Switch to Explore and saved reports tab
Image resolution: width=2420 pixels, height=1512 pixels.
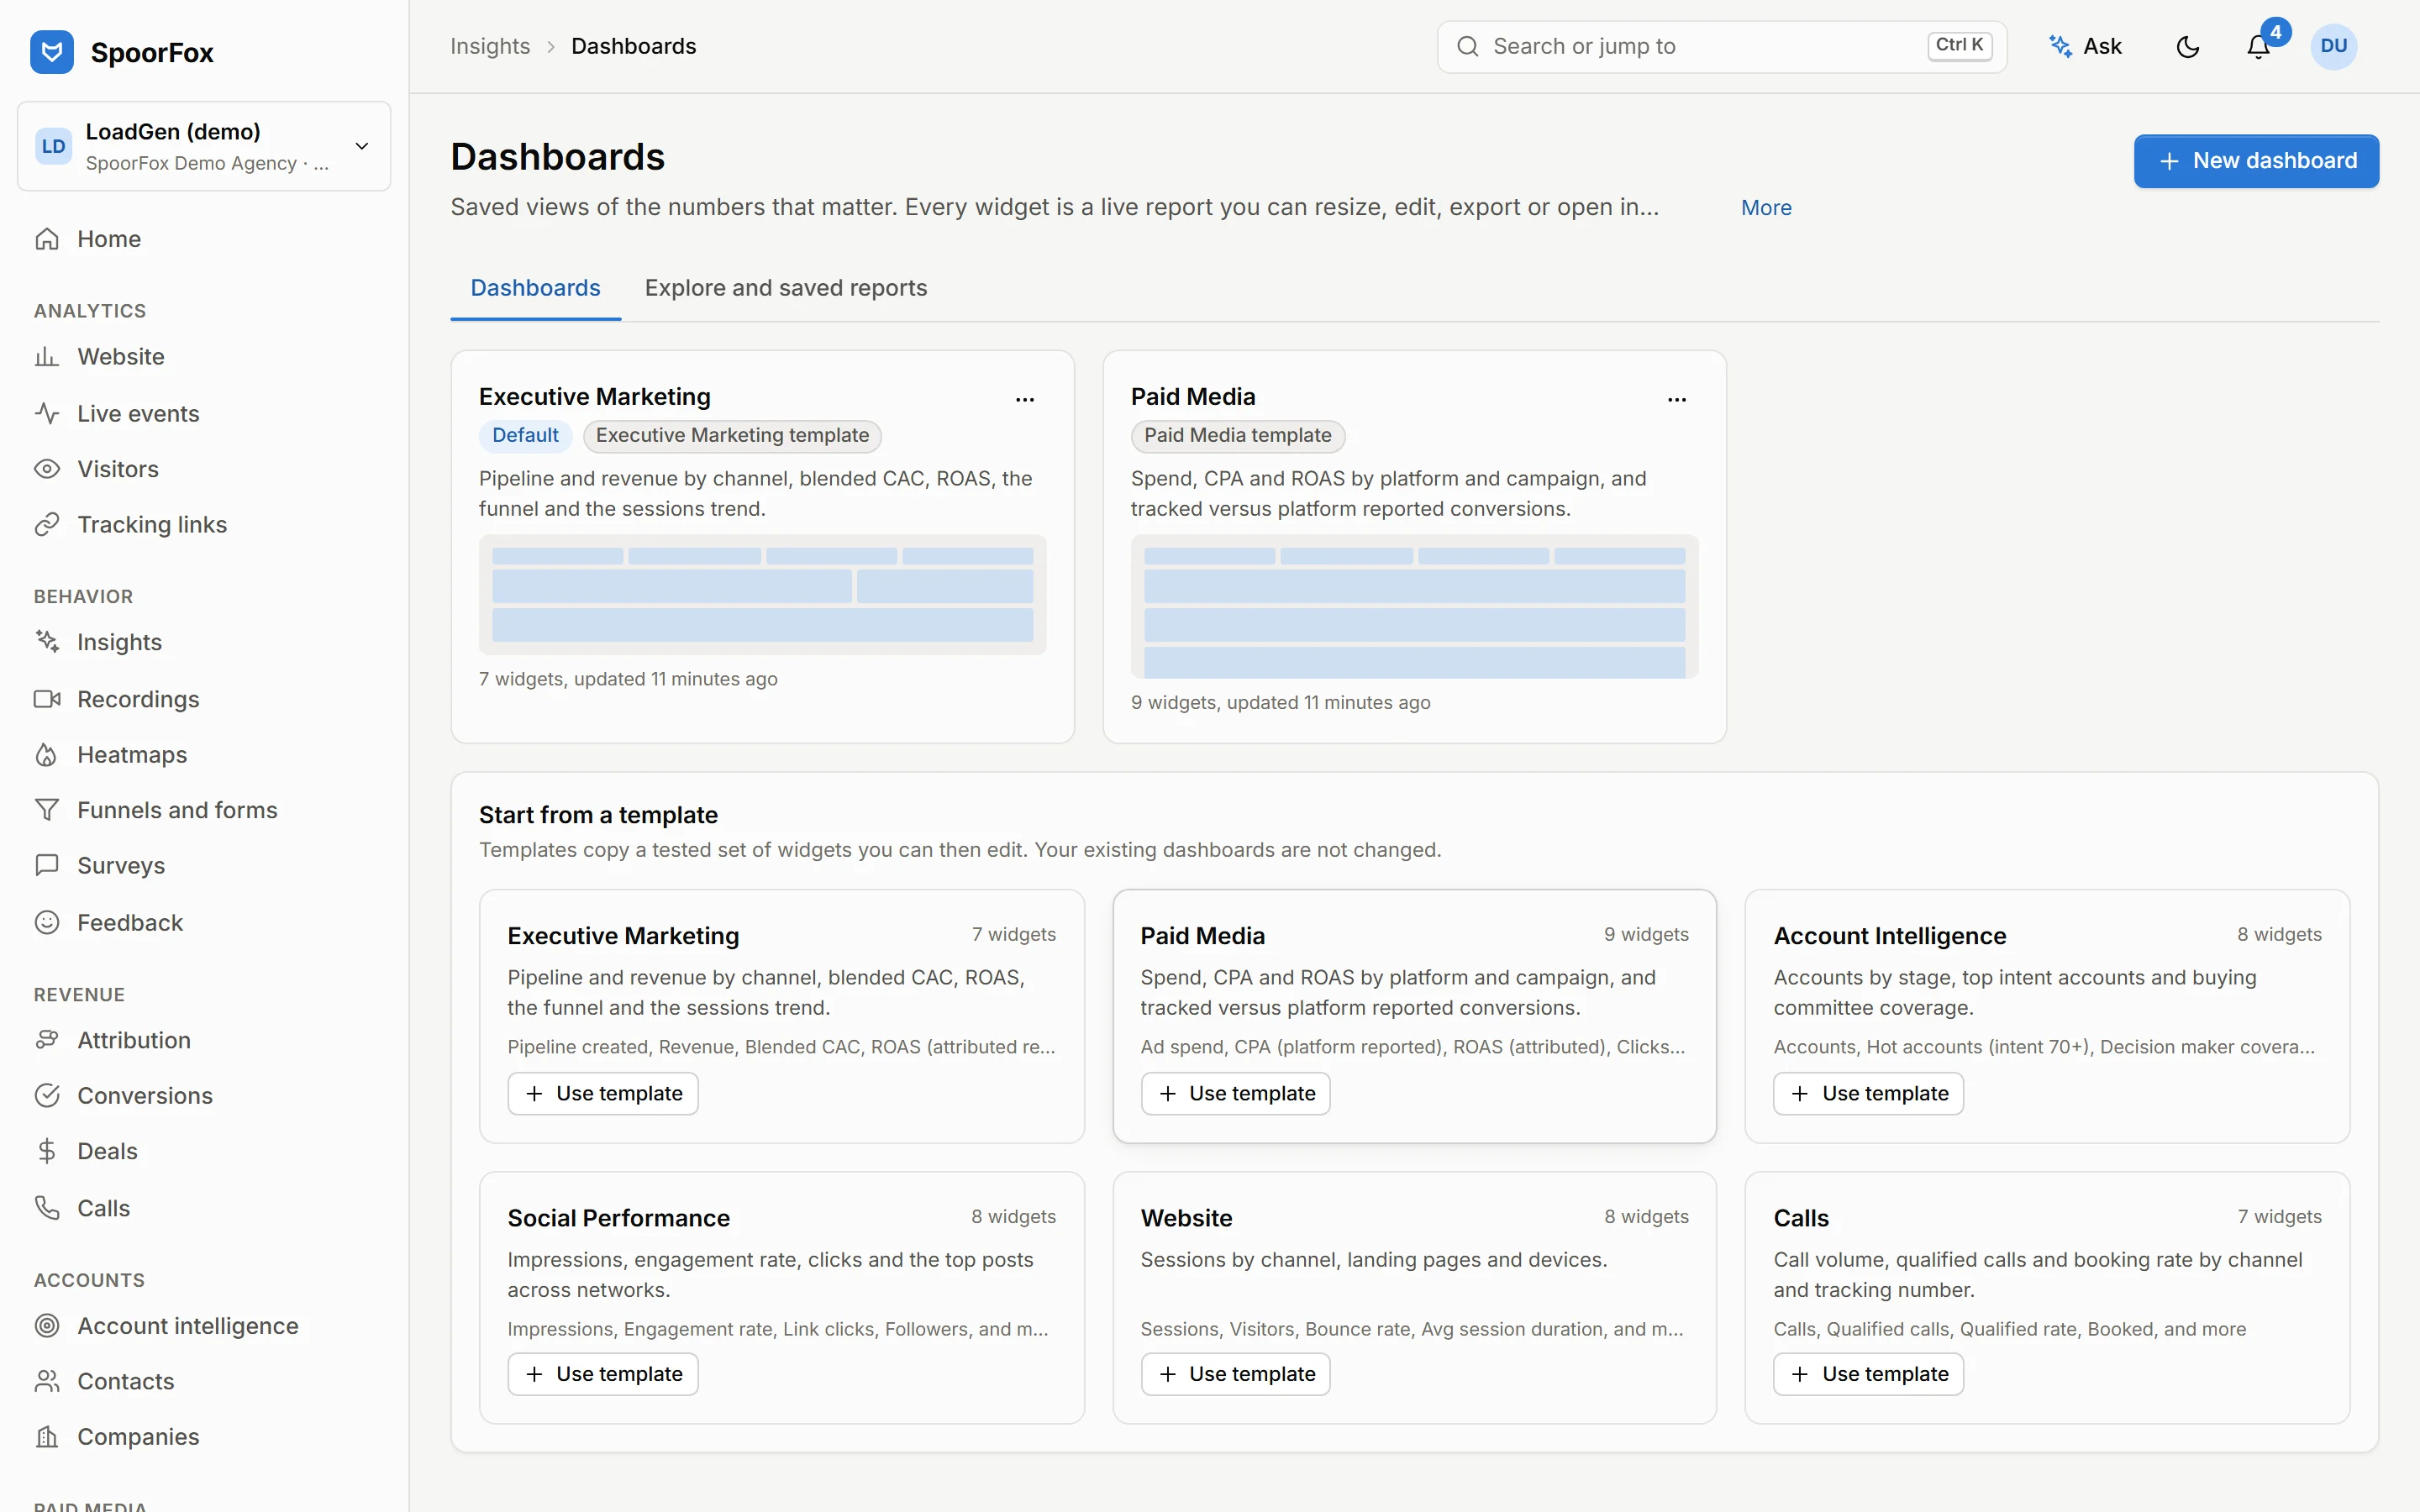pos(786,288)
